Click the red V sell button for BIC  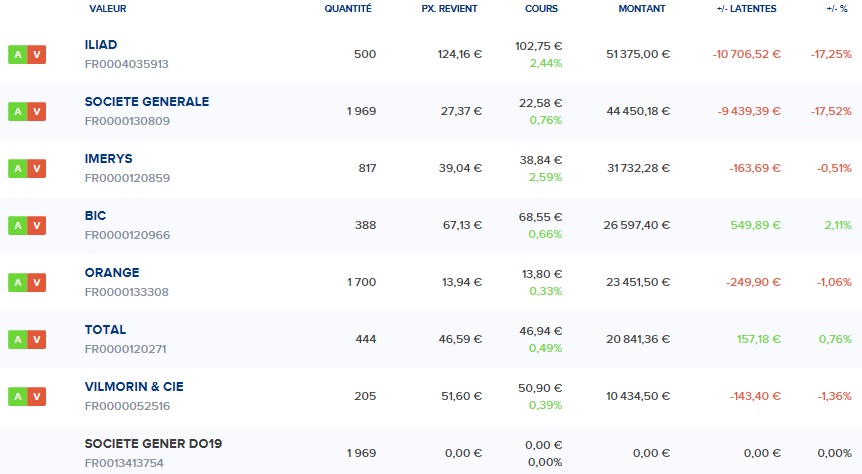coord(37,225)
